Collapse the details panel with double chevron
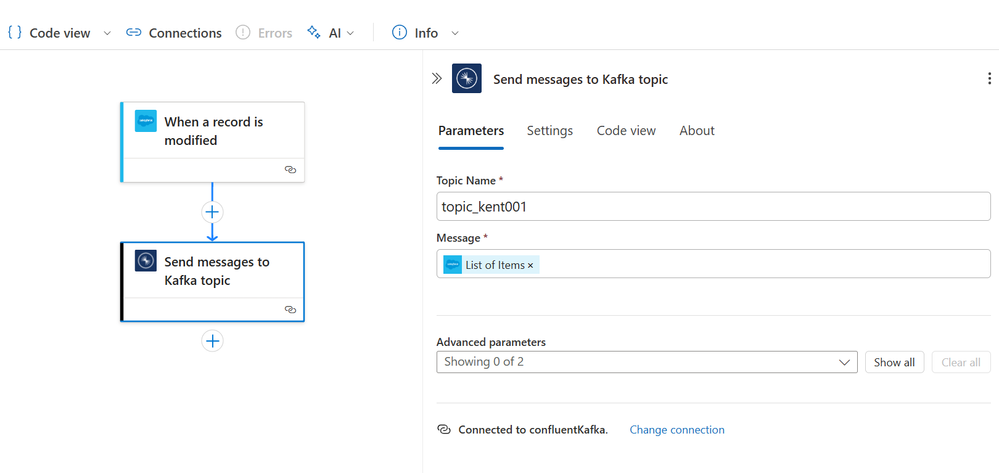The height and width of the screenshot is (473, 999). point(437,78)
